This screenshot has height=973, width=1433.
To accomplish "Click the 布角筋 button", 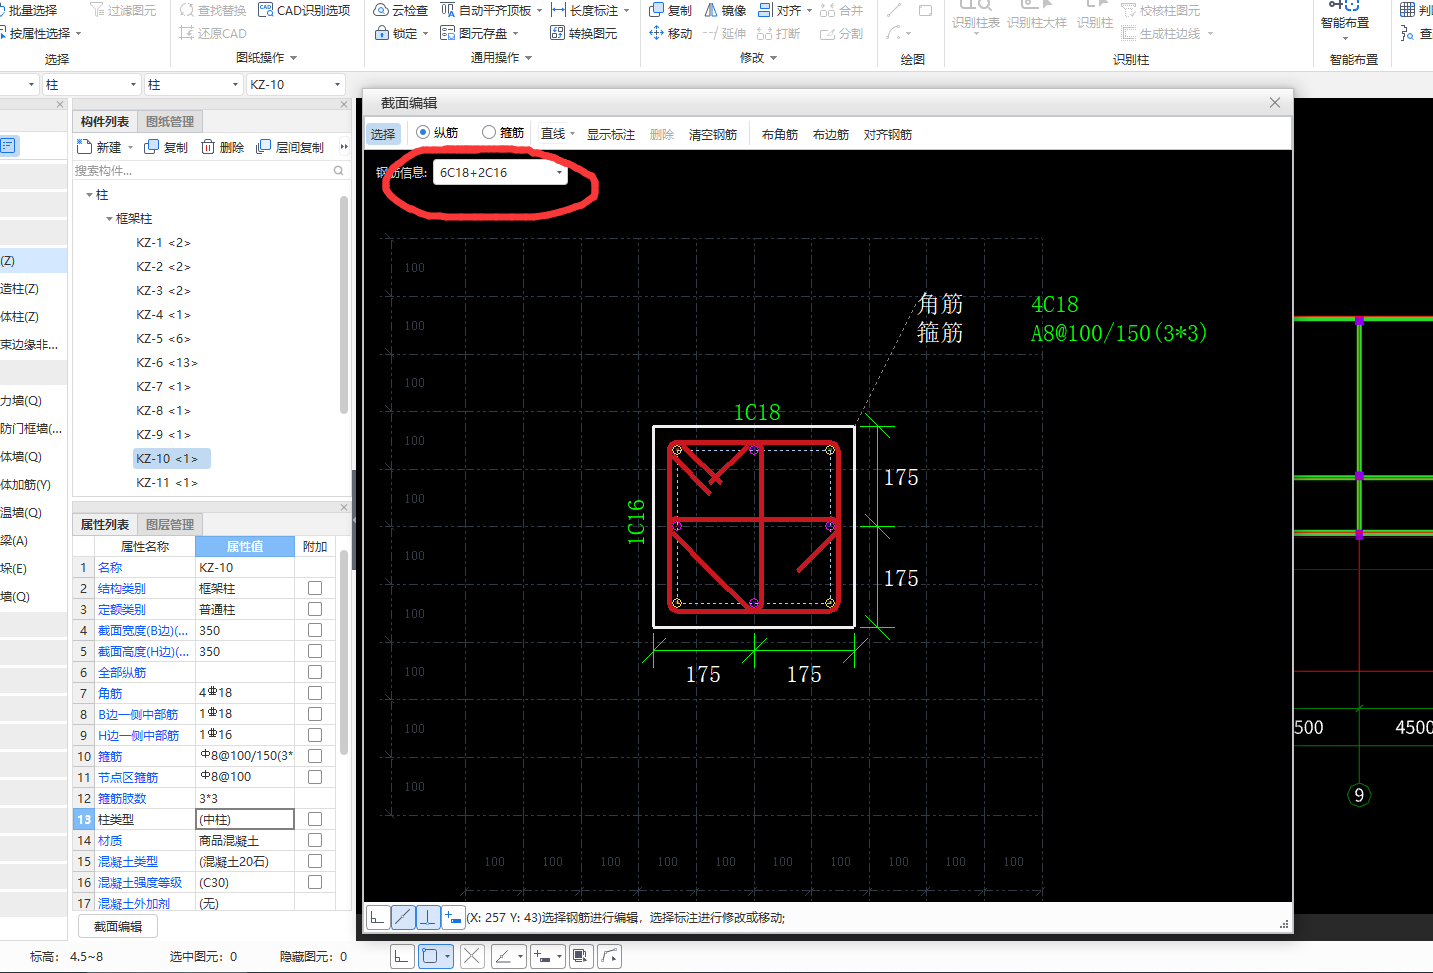I will point(780,134).
